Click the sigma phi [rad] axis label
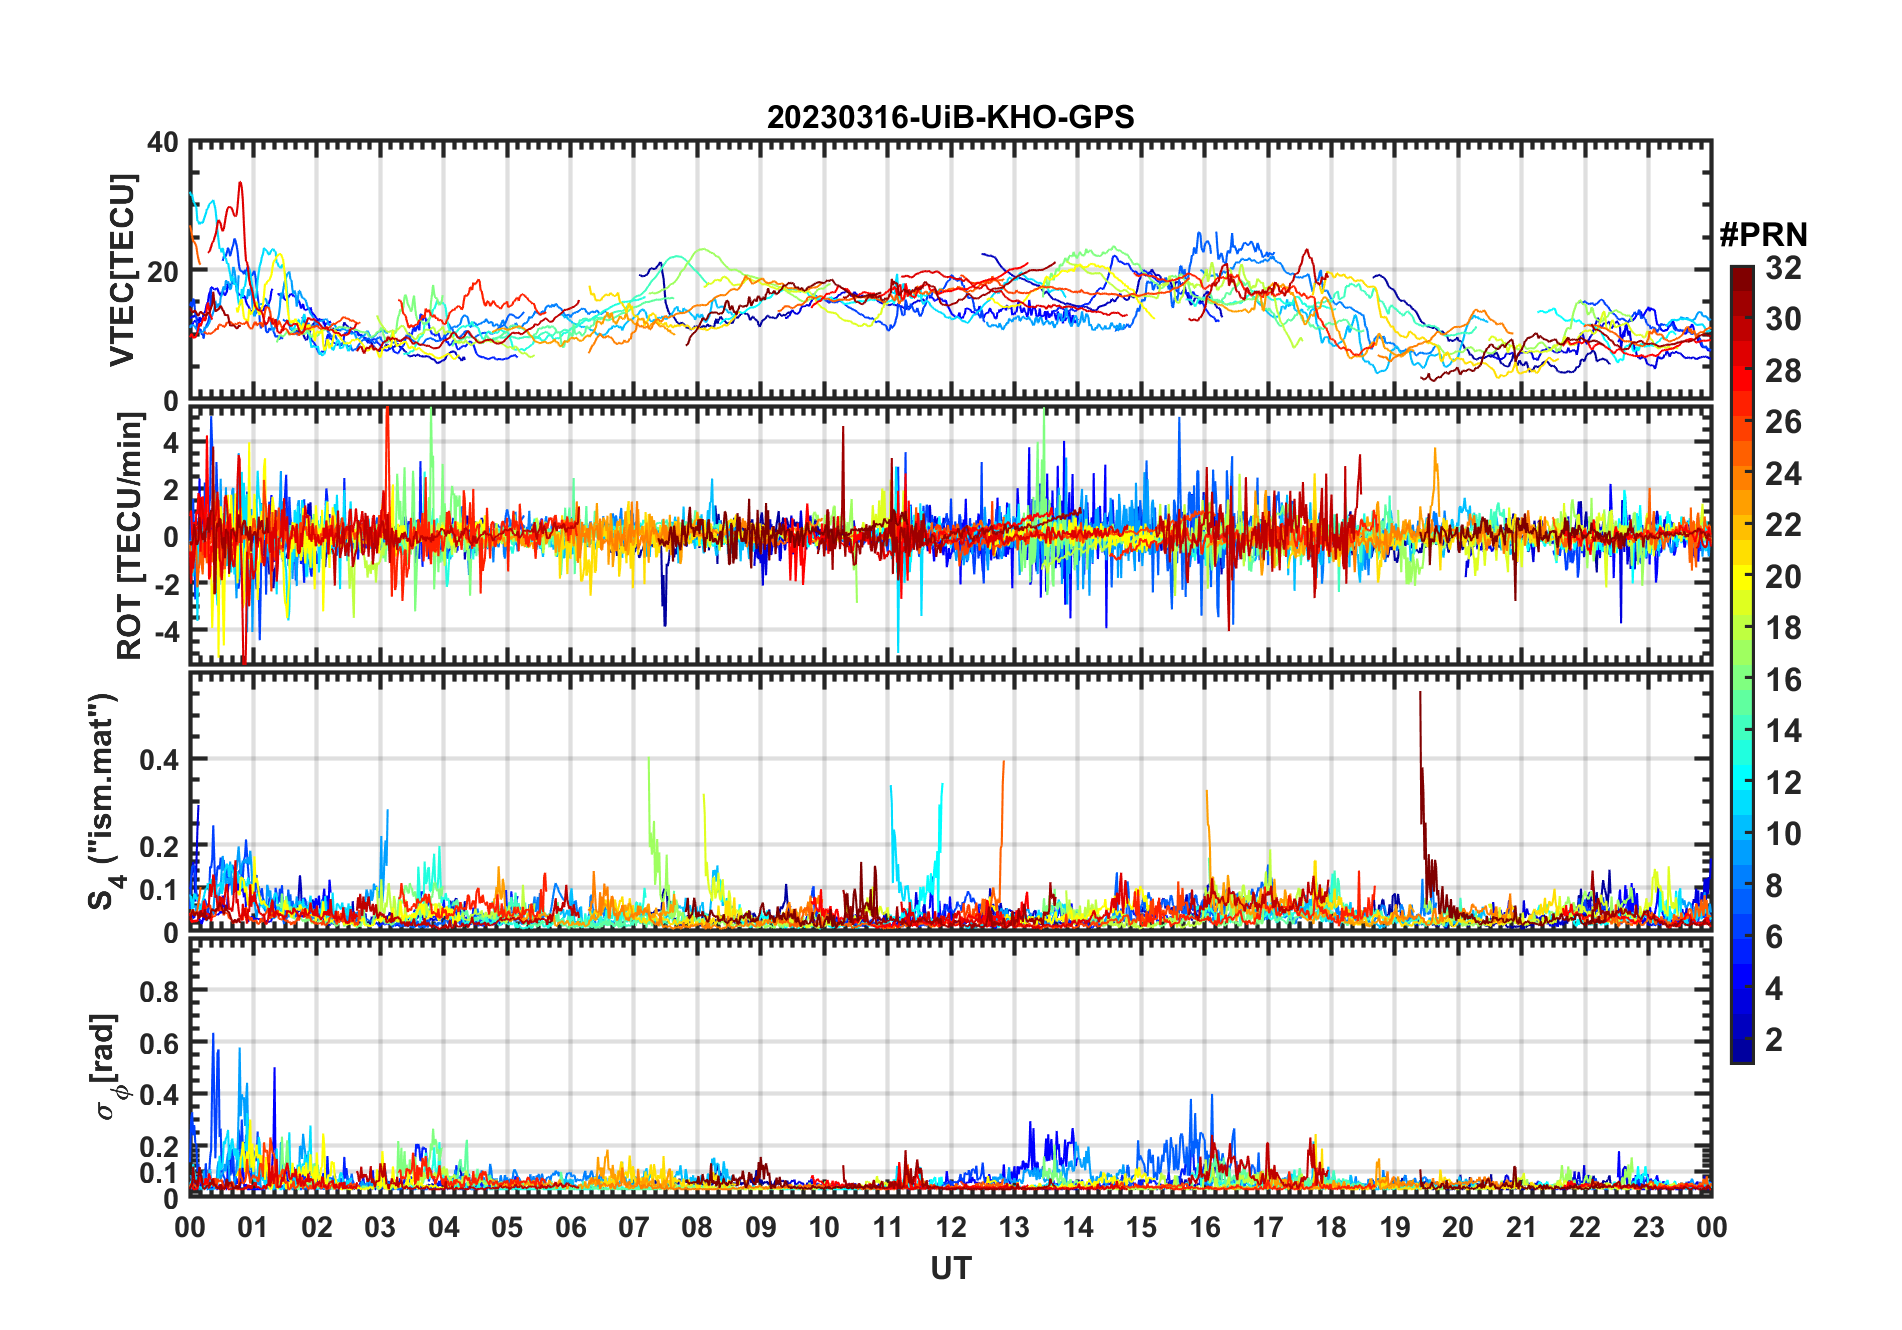Viewport: 1902px width, 1330px height. coord(108,1066)
